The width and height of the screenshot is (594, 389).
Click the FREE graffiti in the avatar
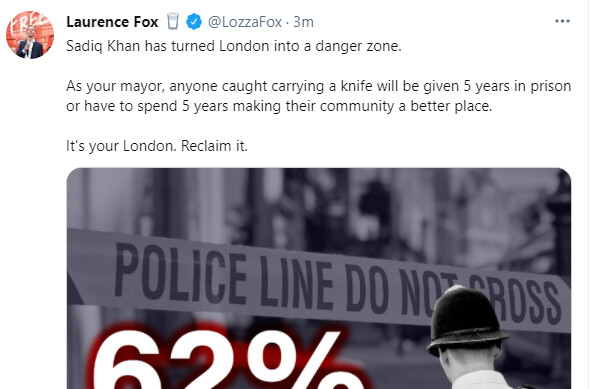tap(28, 23)
